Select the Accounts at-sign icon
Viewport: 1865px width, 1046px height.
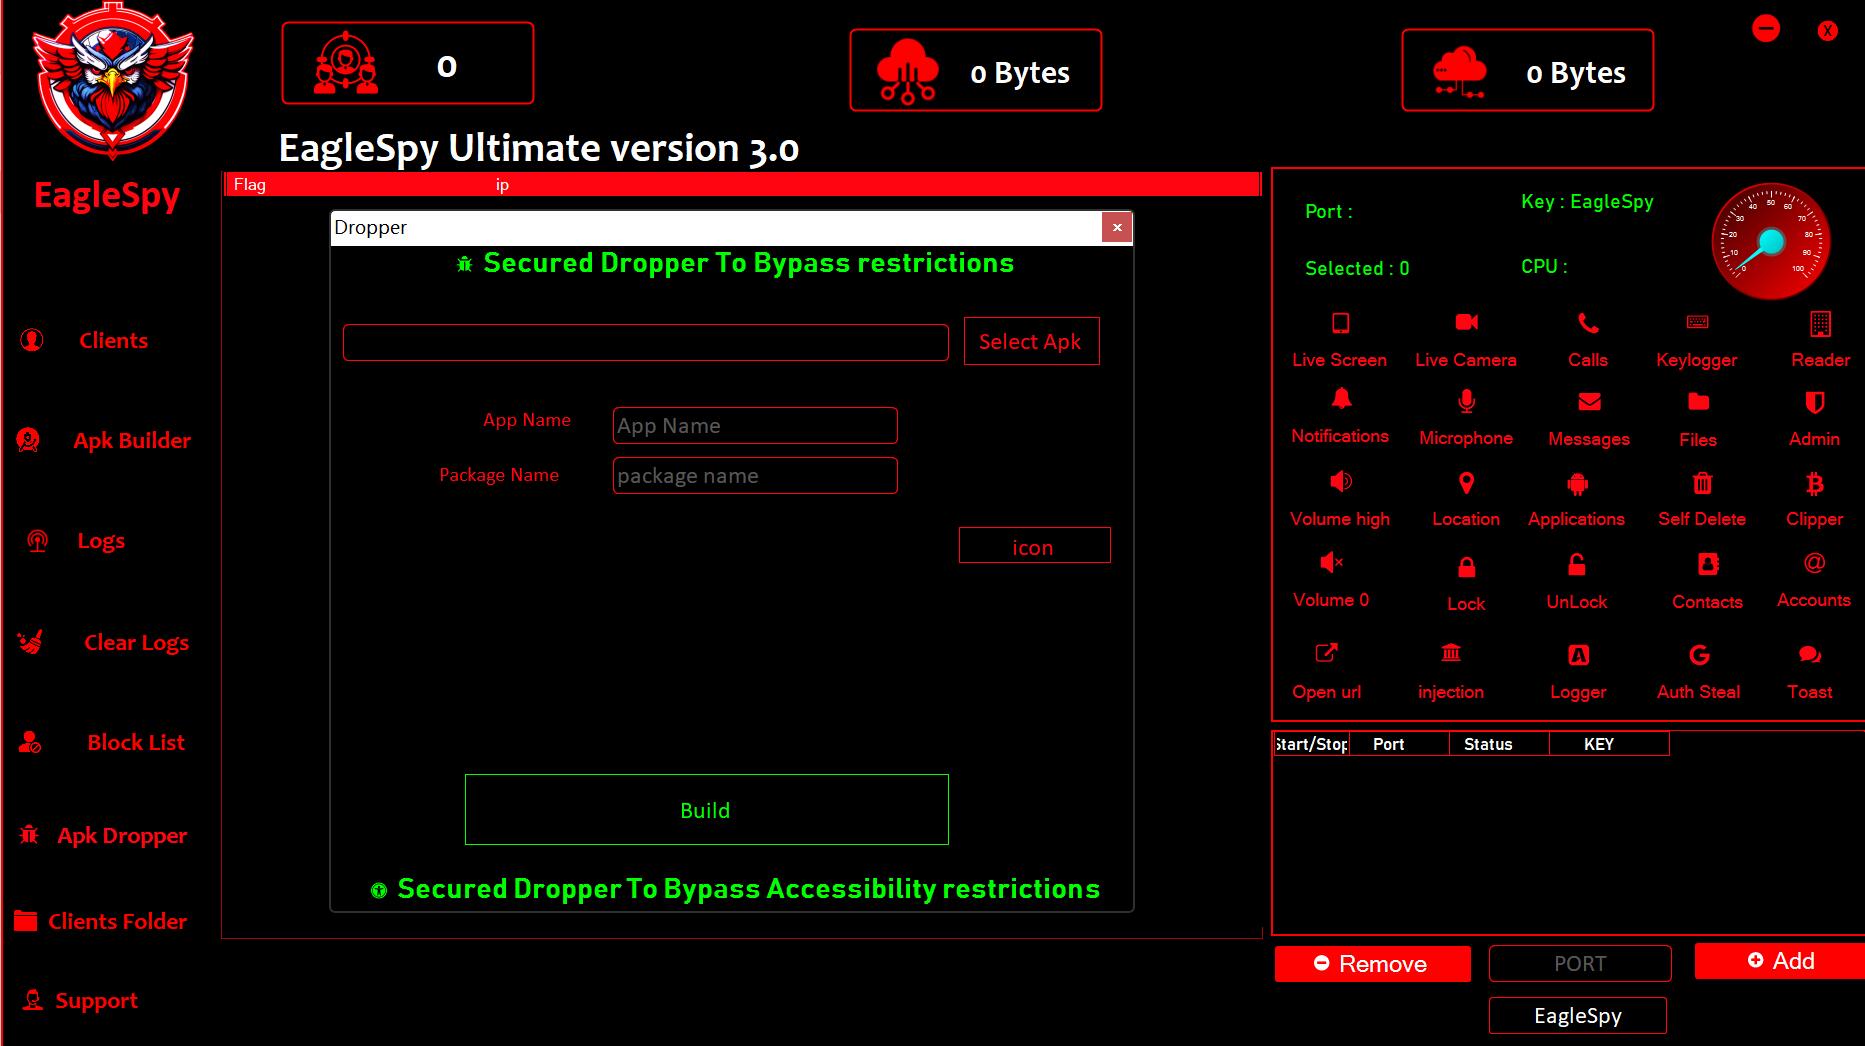coord(1814,563)
